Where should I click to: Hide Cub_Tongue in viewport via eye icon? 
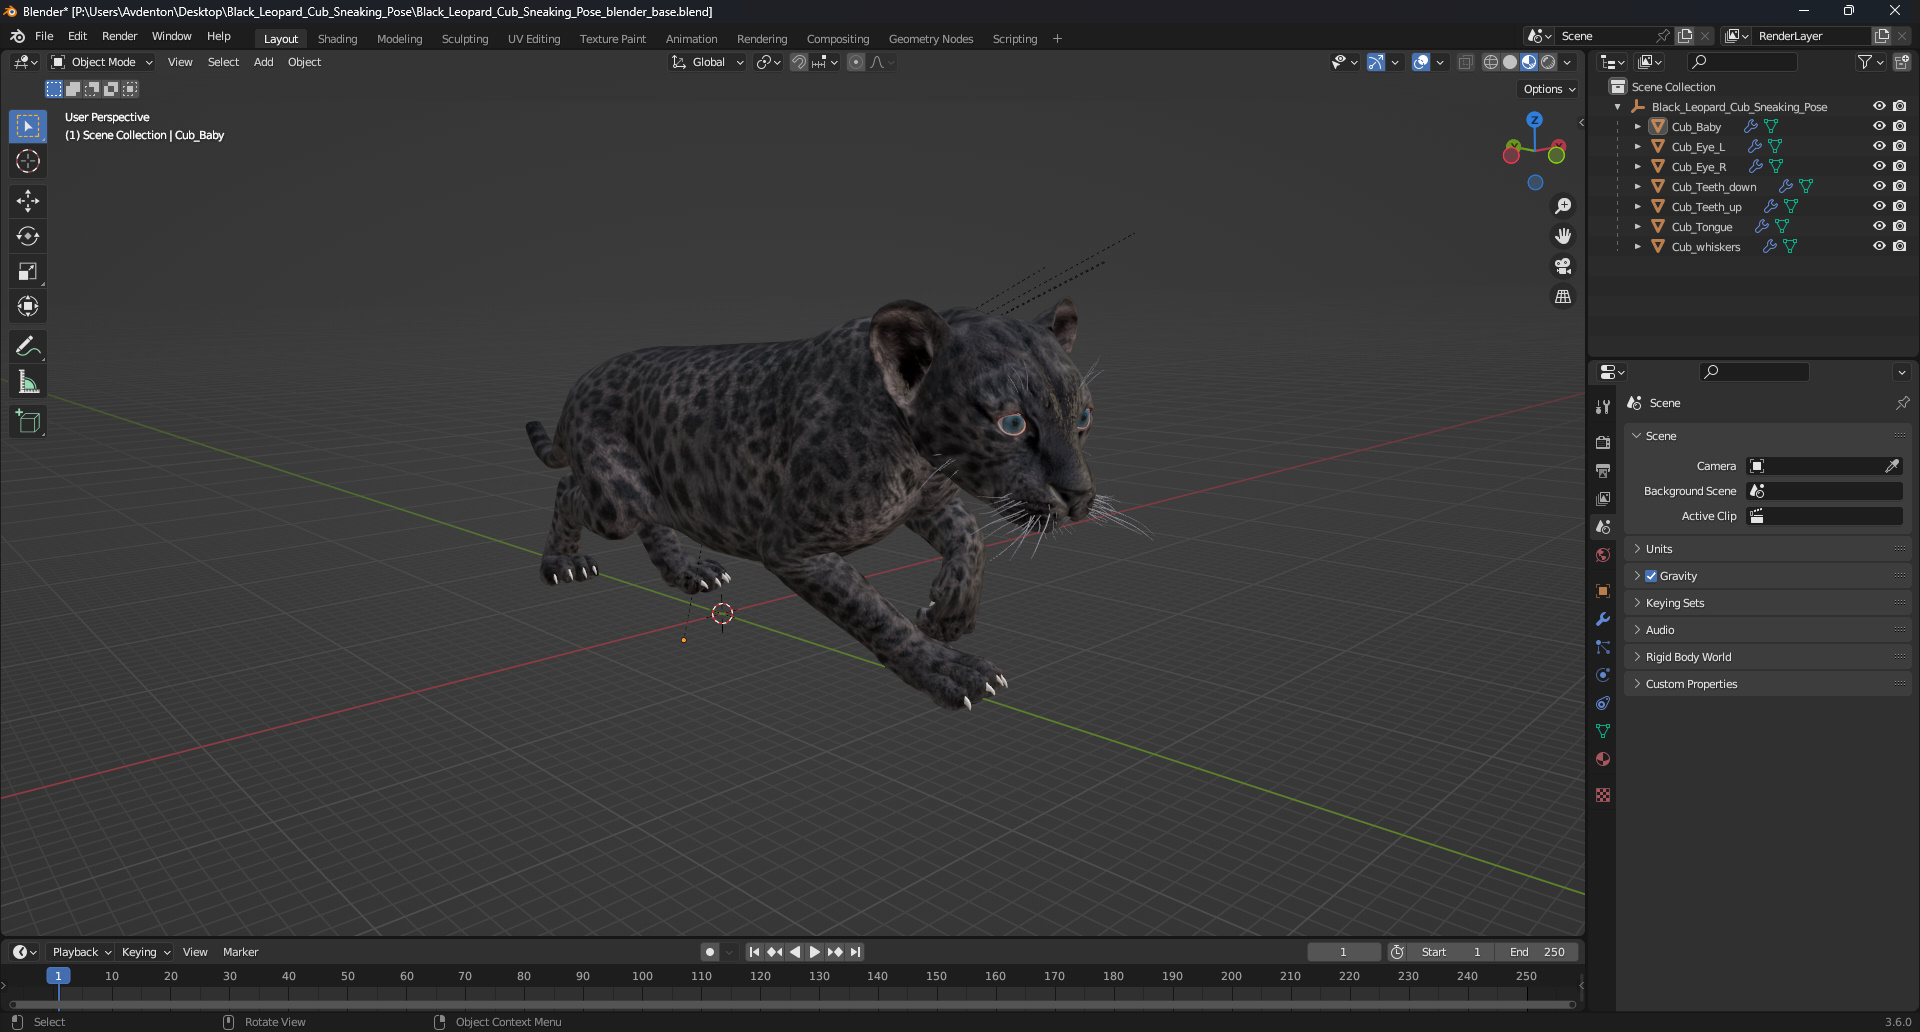[x=1879, y=226]
